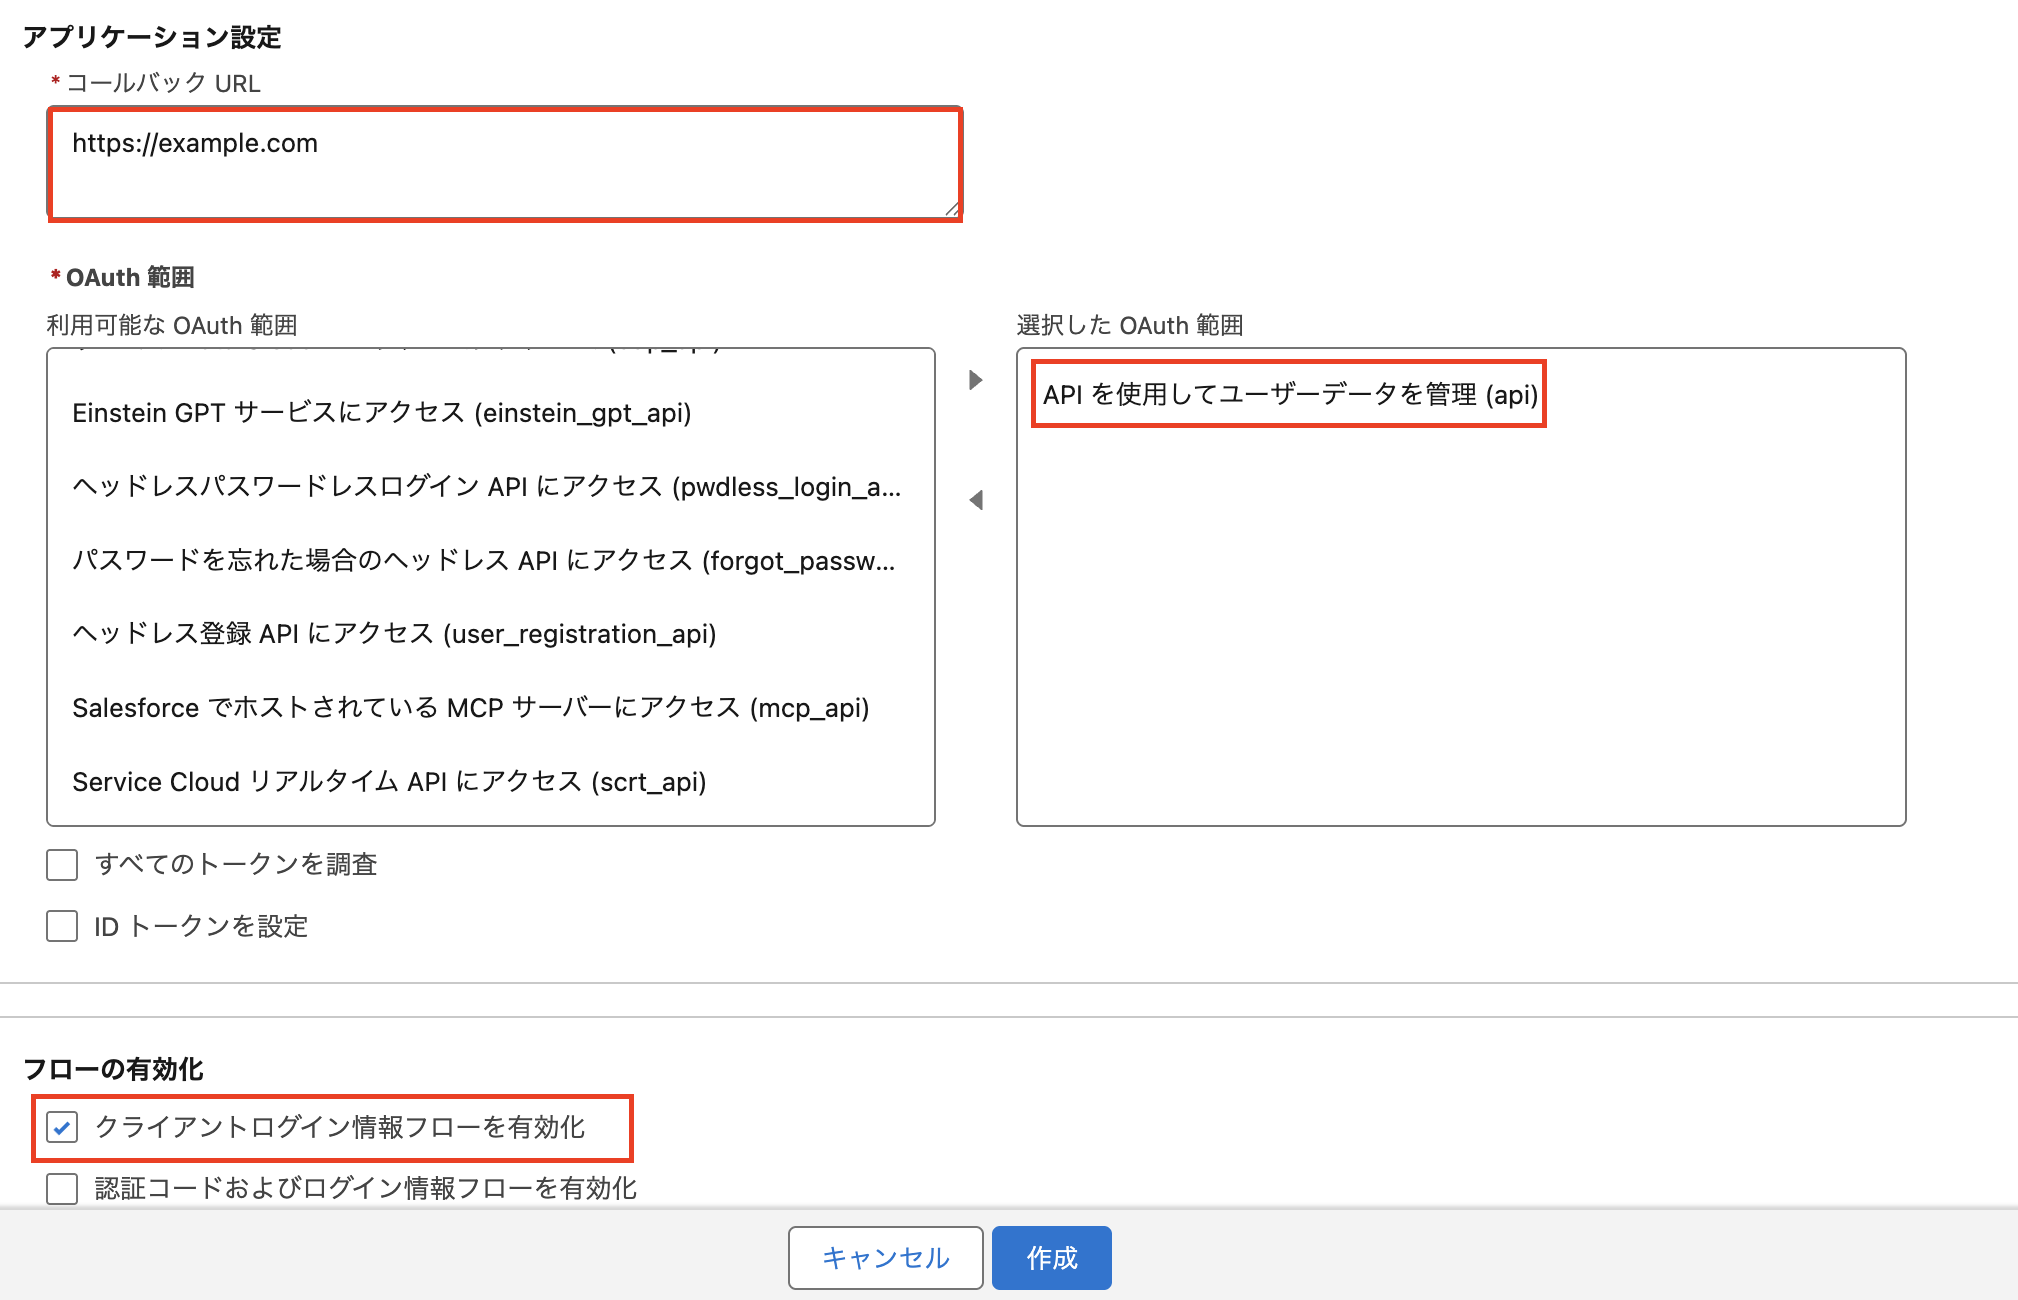Toggle すべてのトークンを調査 checkbox
Viewport: 2018px width, 1300px height.
(x=62, y=865)
